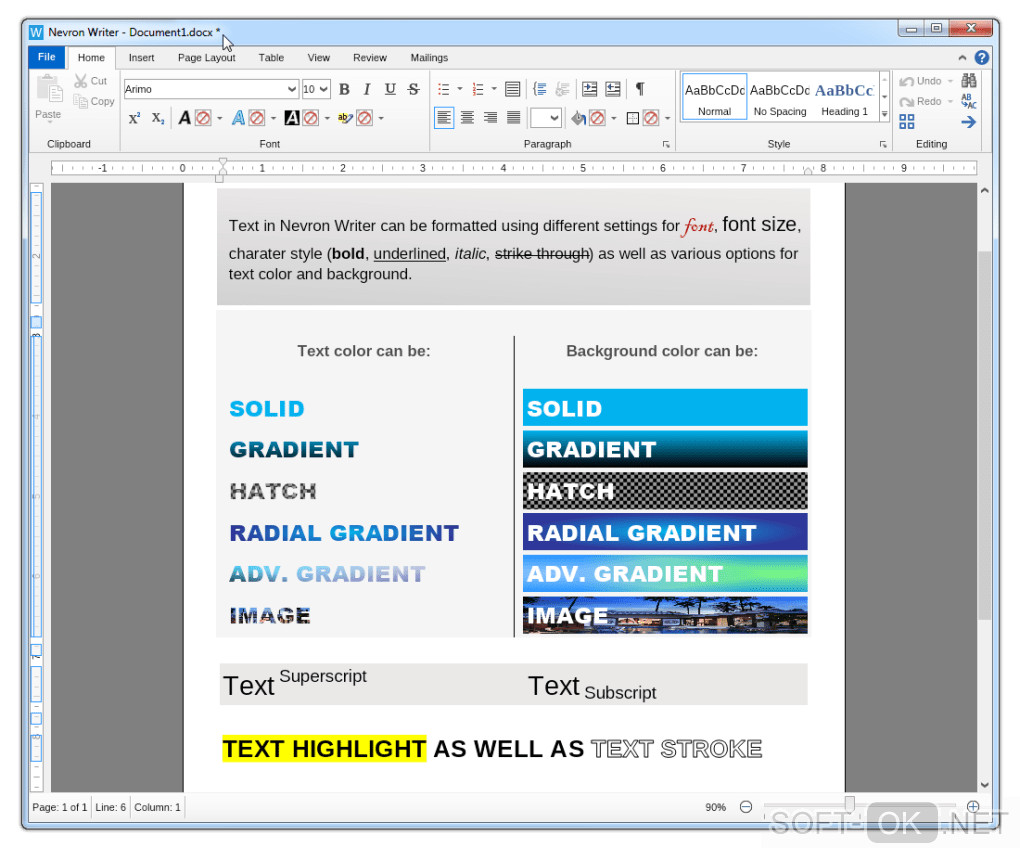
Task: Apply the Normal style
Action: click(714, 97)
